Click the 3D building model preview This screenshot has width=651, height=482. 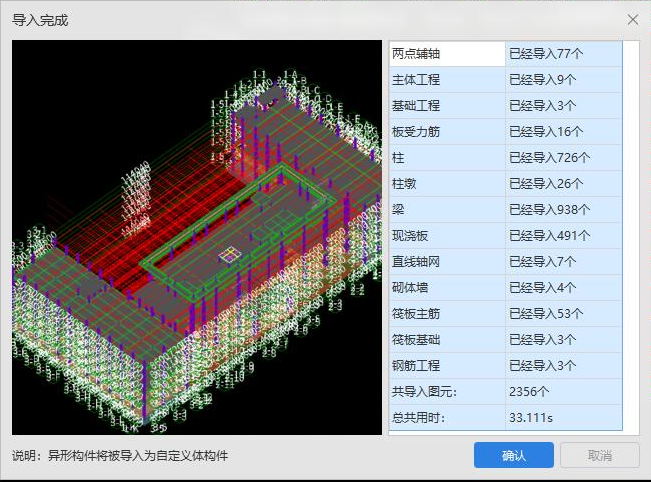197,237
